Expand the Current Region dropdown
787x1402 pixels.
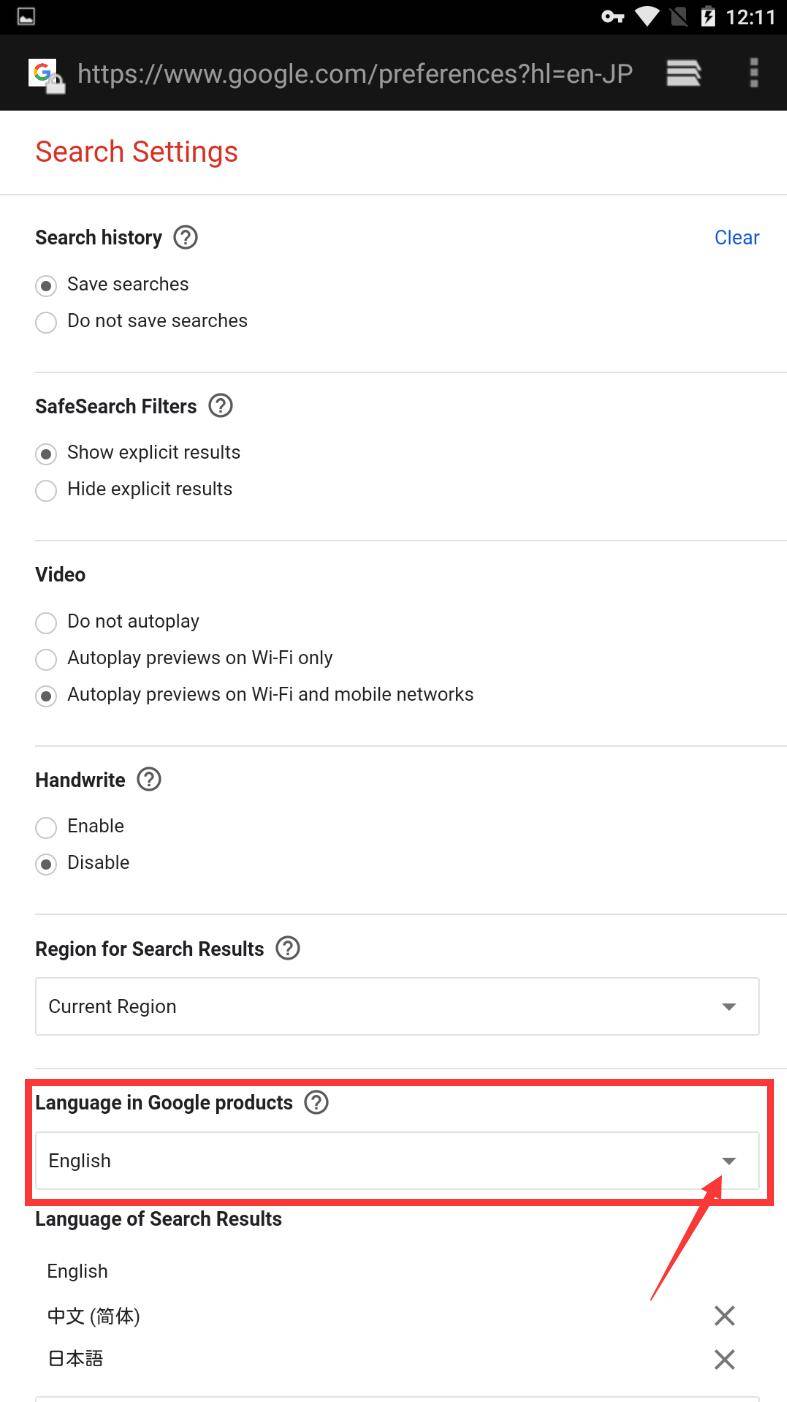tap(397, 1006)
